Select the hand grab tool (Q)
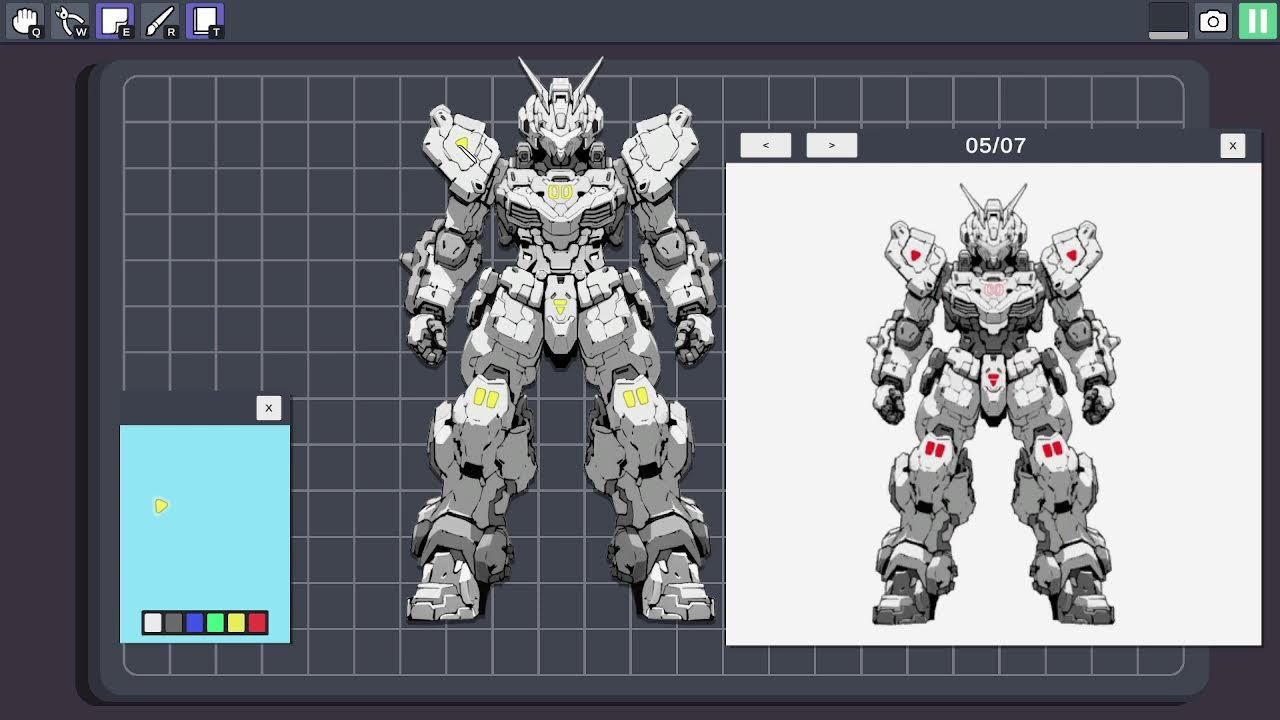This screenshot has height=720, width=1280. [25, 21]
